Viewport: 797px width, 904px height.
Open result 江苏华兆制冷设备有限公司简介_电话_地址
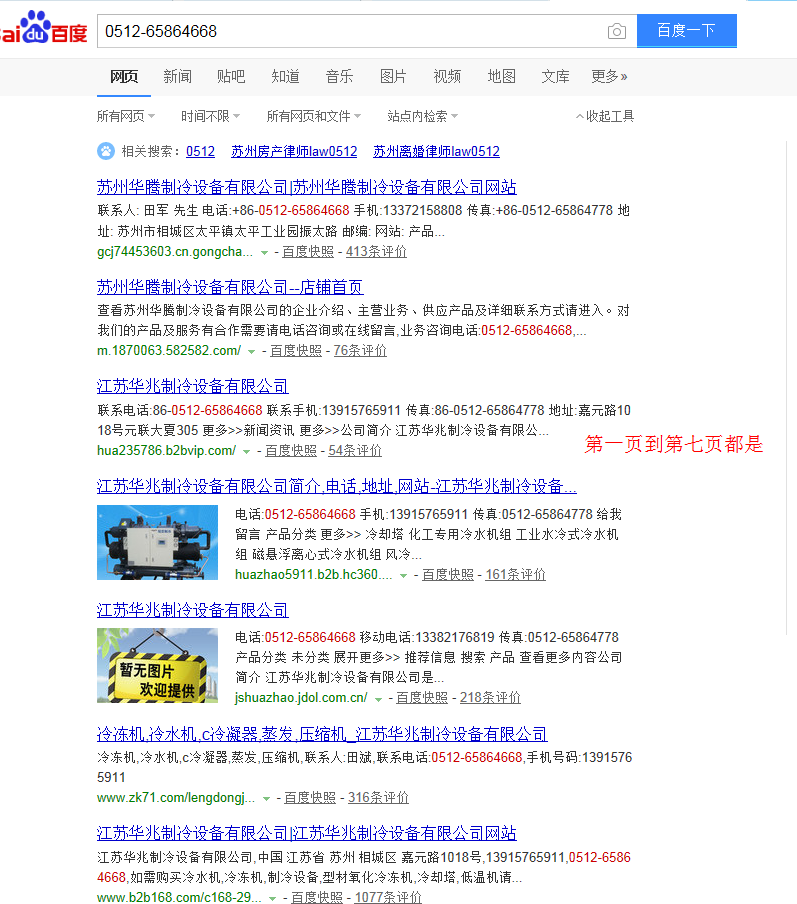(337, 486)
